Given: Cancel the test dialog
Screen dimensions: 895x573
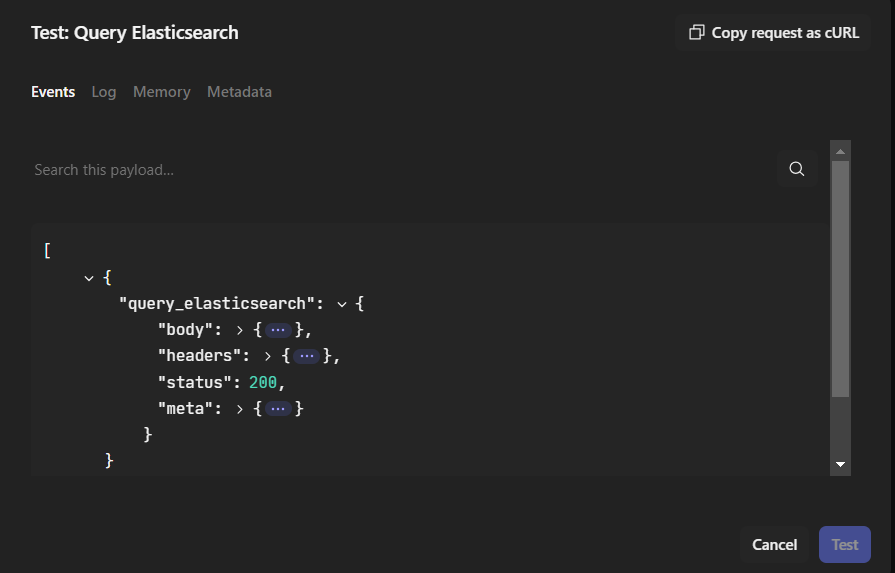Looking at the screenshot, I should coord(774,545).
